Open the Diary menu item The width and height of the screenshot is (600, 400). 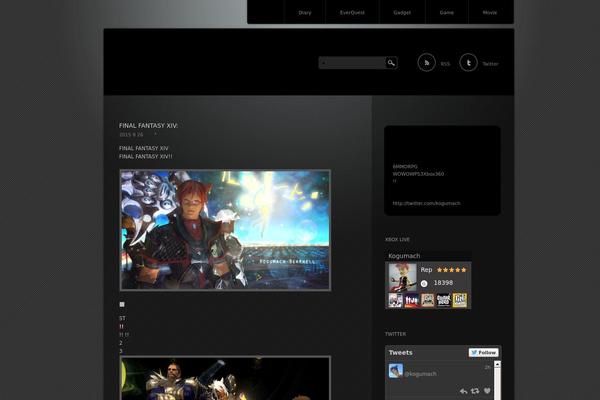pyautogui.click(x=305, y=13)
